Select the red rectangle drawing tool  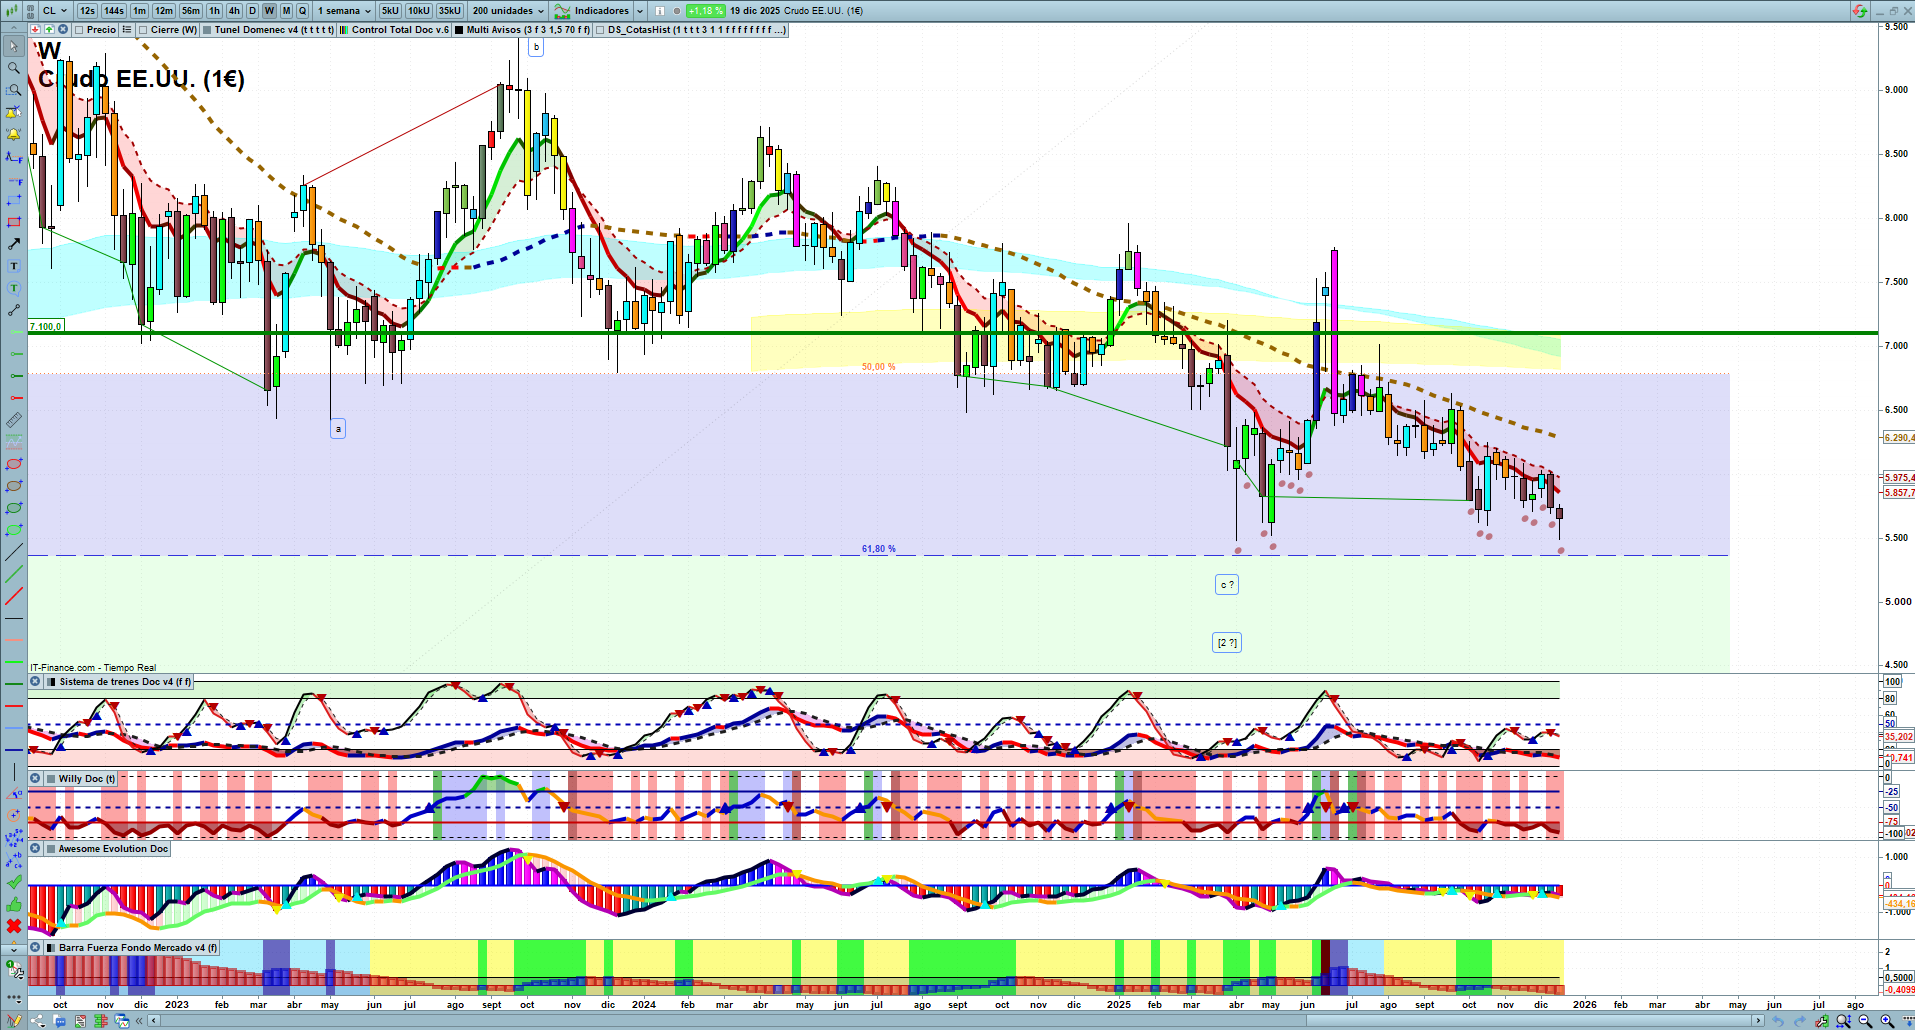click(14, 222)
